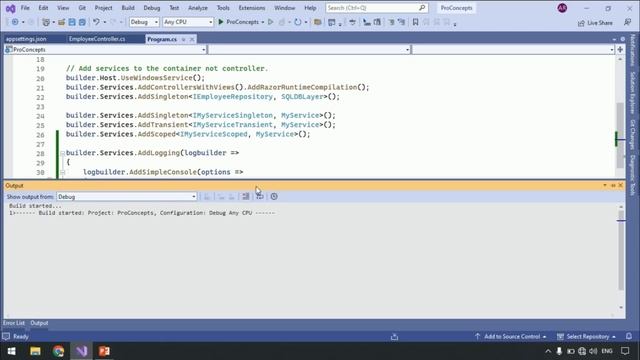640x360 pixels.
Task: Open the Analyze menu
Action: coord(198,8)
